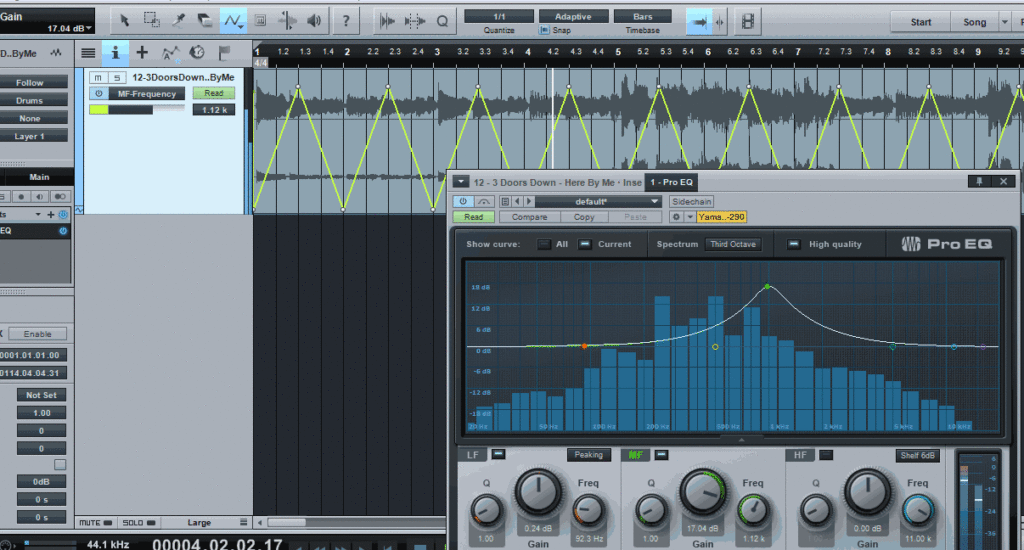Open the Gain parameter dropdown arrow
The image size is (1024, 550).
point(89,28)
